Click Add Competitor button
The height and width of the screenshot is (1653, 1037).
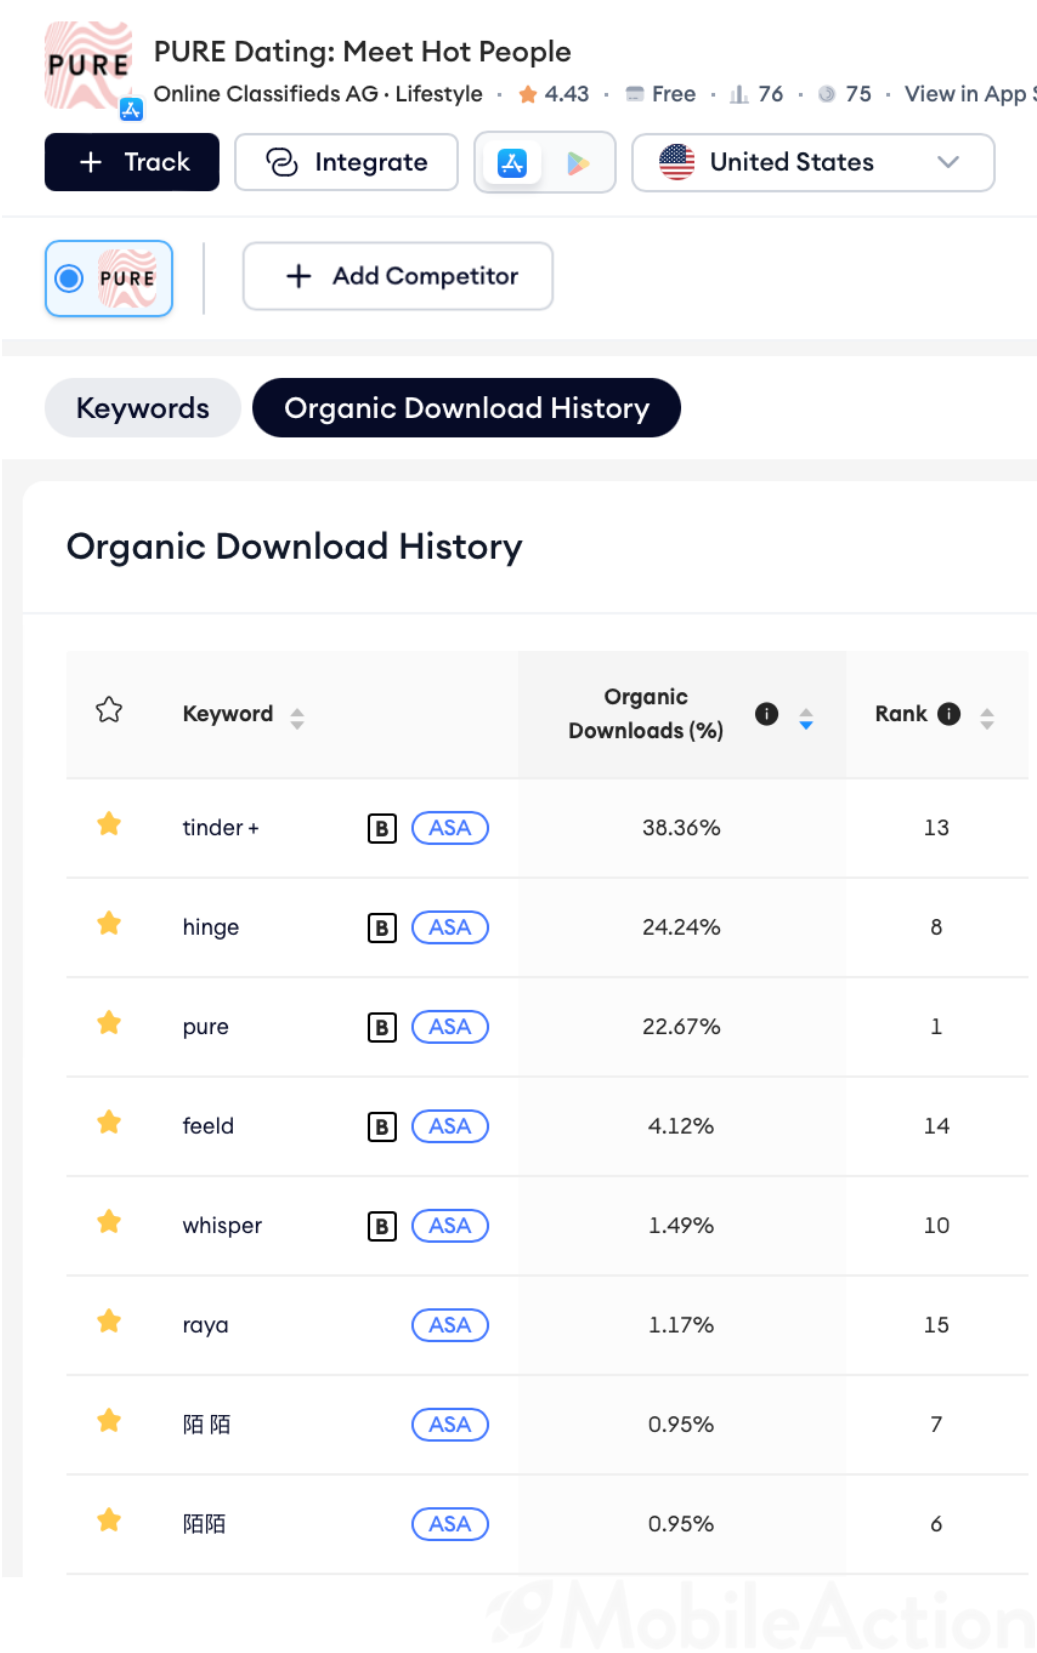pos(398,276)
